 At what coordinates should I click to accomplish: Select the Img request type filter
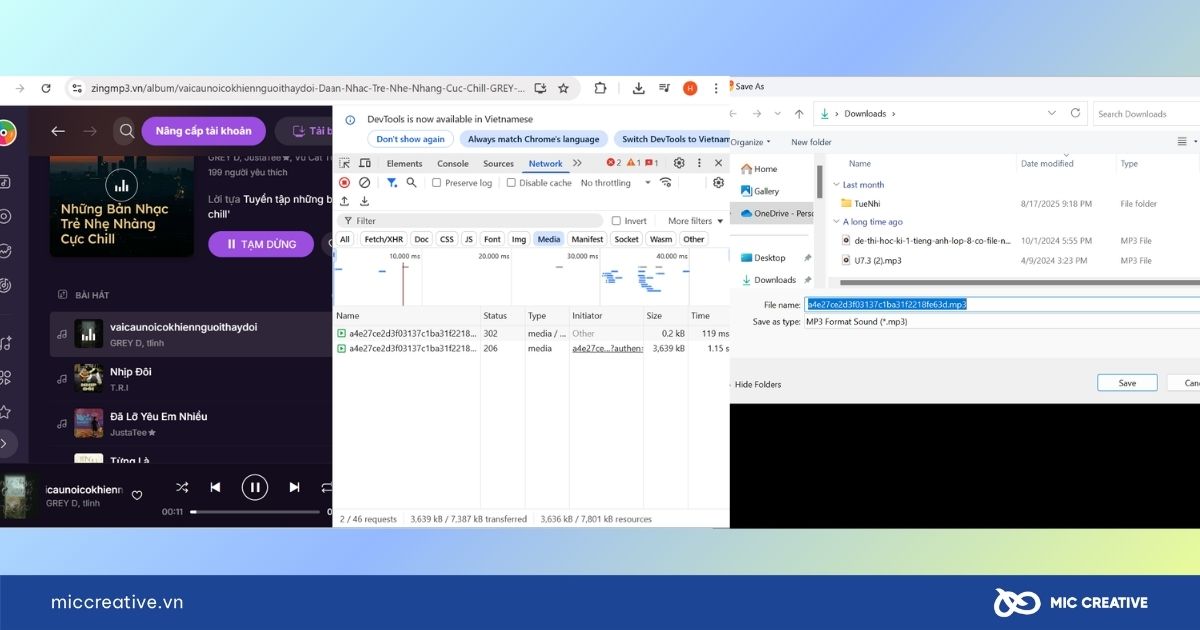519,239
